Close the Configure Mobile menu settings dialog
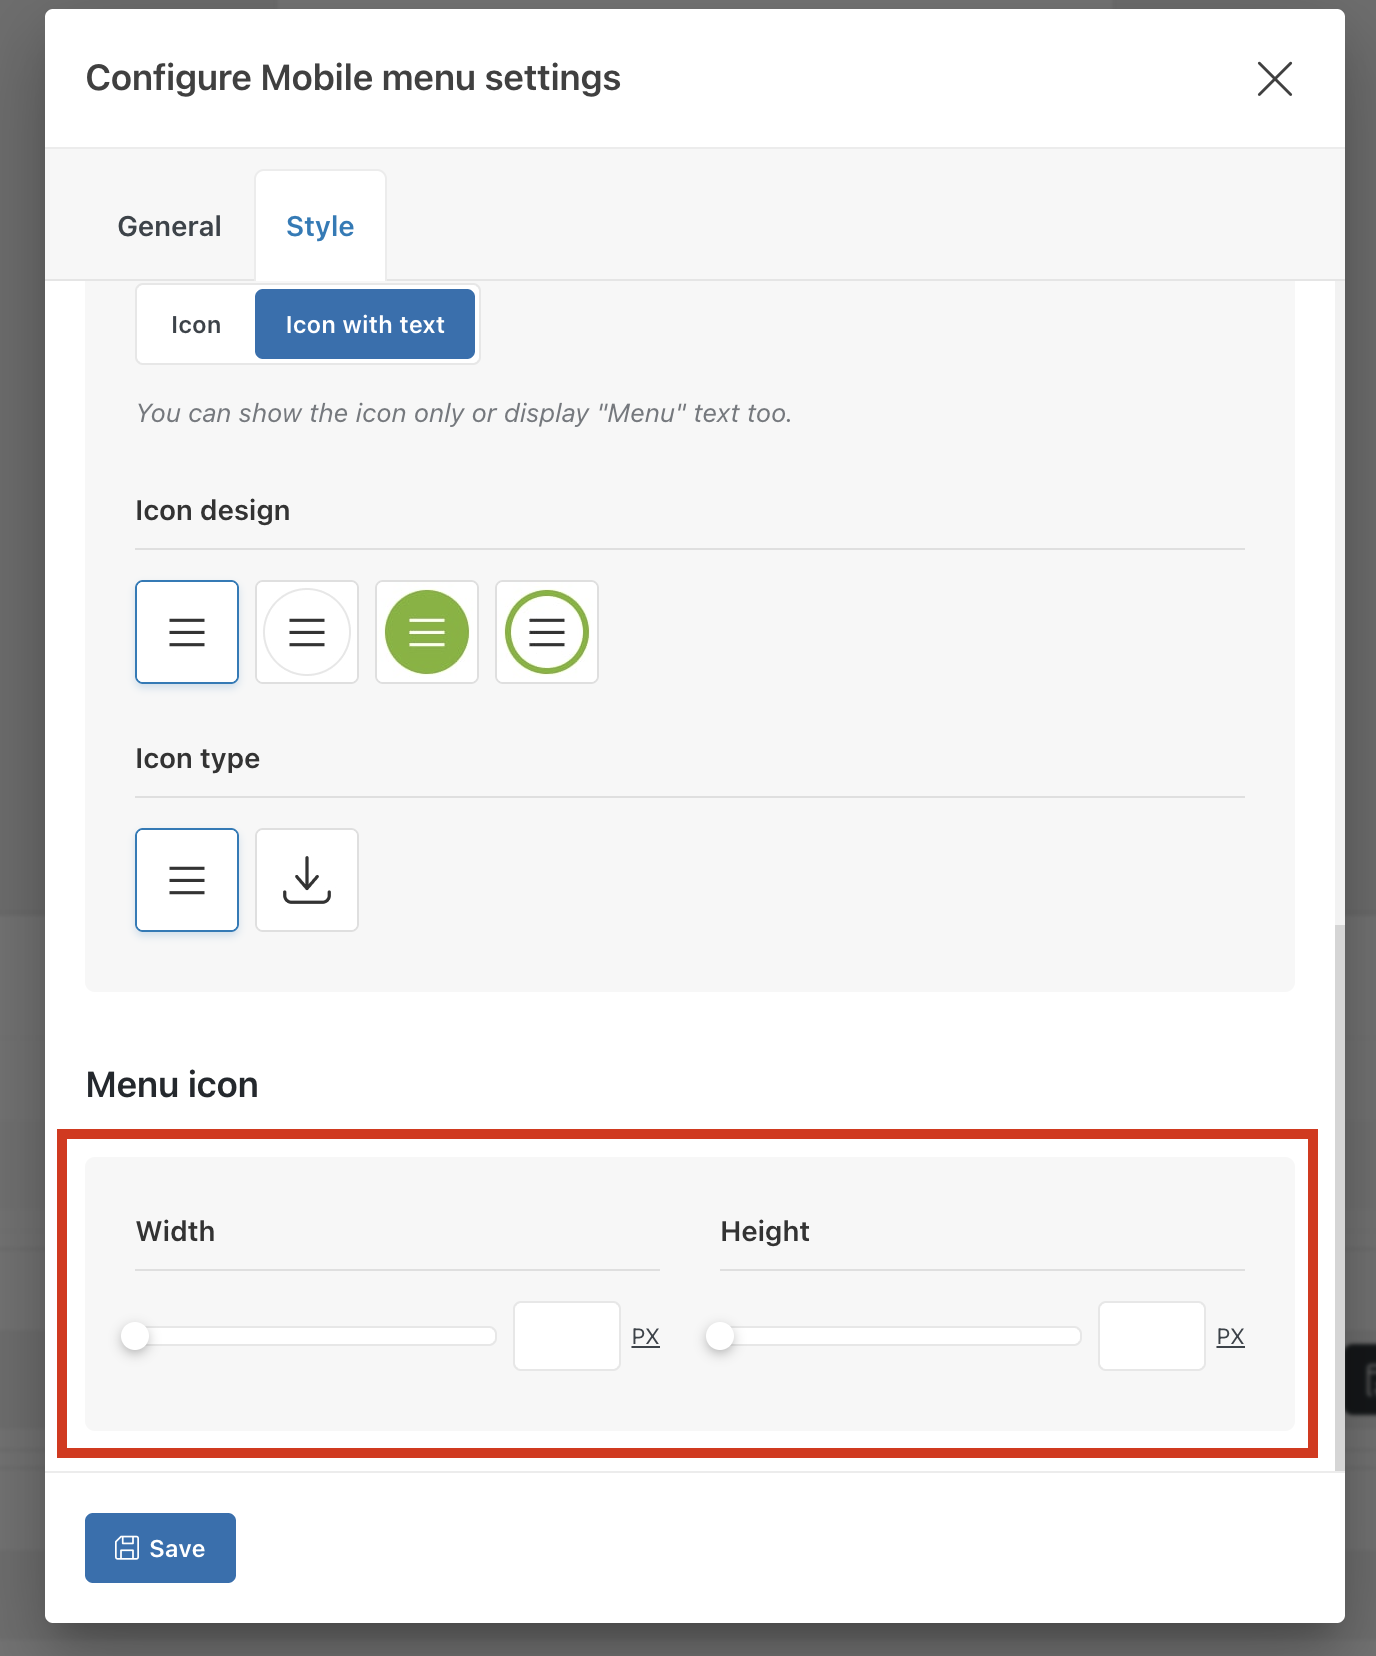This screenshot has width=1376, height=1656. point(1274,79)
